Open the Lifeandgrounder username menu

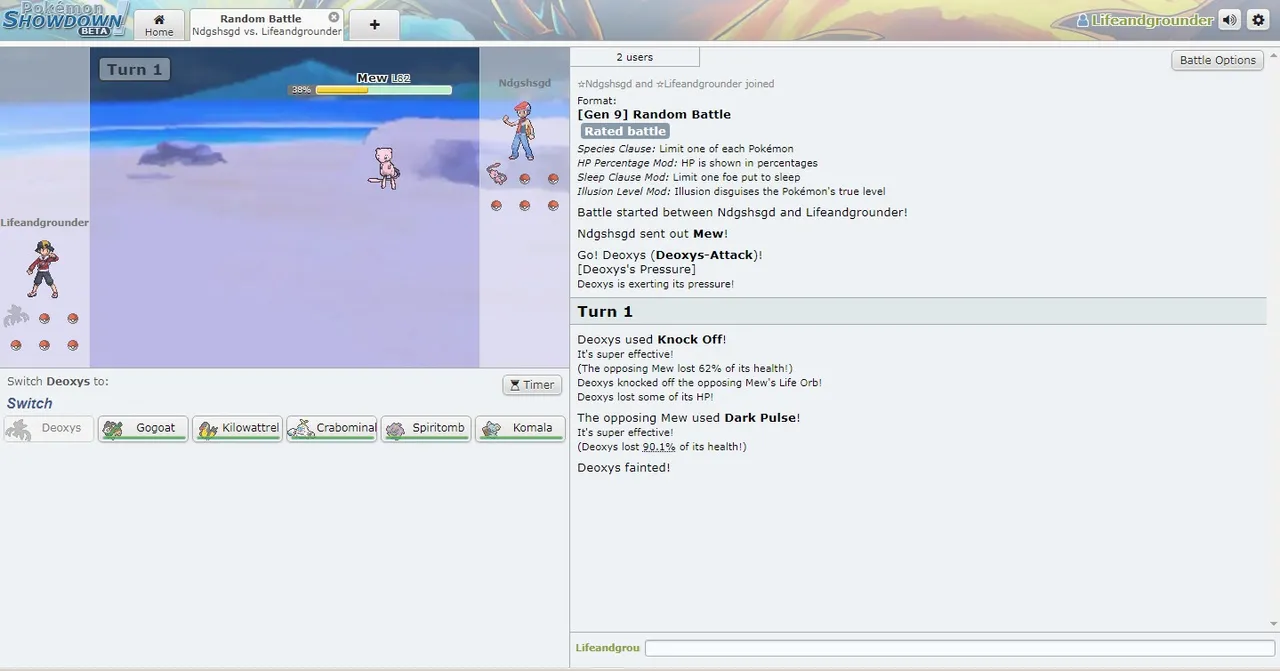(1144, 20)
